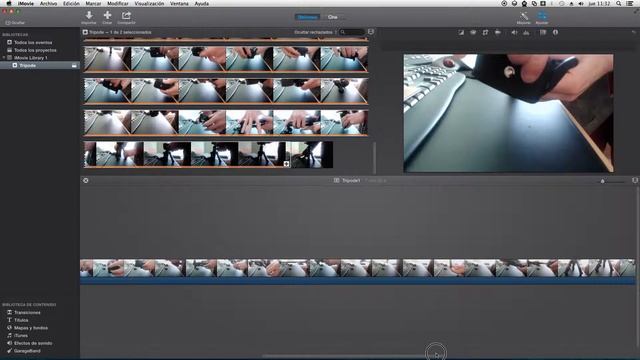Click the second browser clip filmstrip row
Viewport: 640px width, 360px height.
point(226,91)
